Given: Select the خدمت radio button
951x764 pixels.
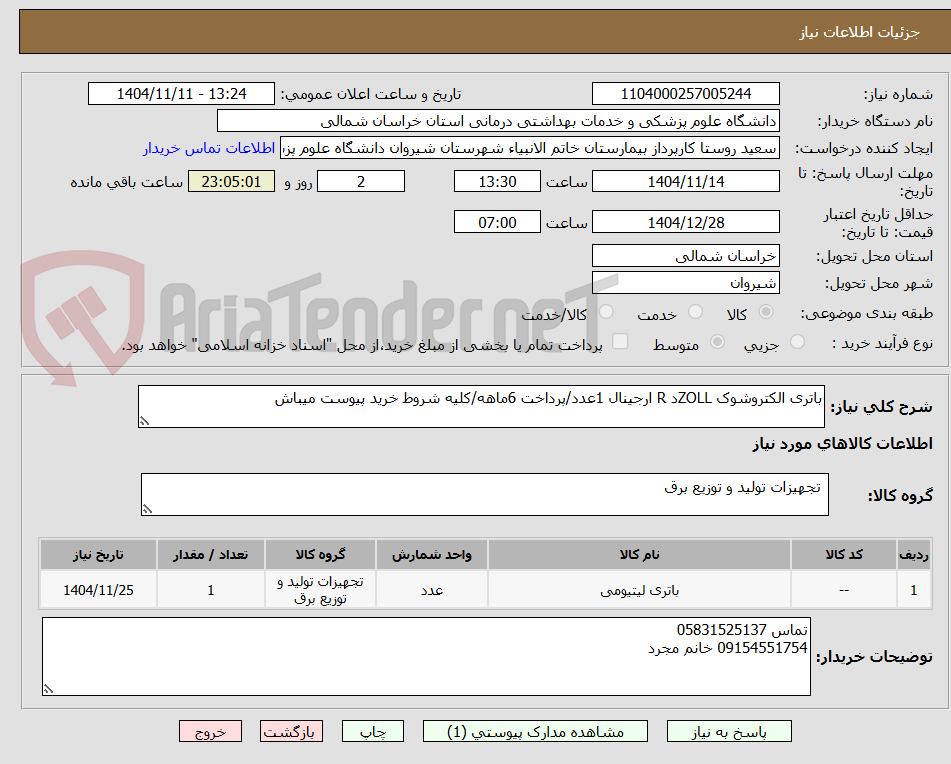Looking at the screenshot, I should [x=695, y=312].
